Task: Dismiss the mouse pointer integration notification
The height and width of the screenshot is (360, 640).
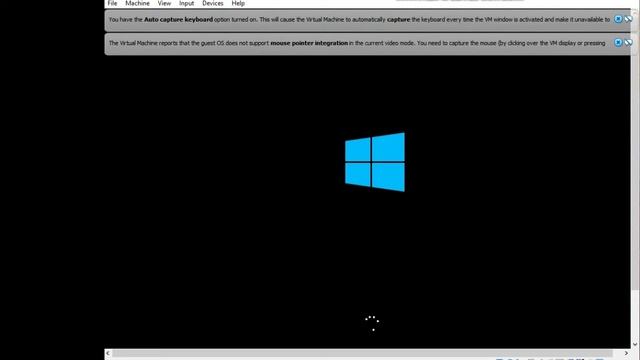Action: (x=618, y=42)
